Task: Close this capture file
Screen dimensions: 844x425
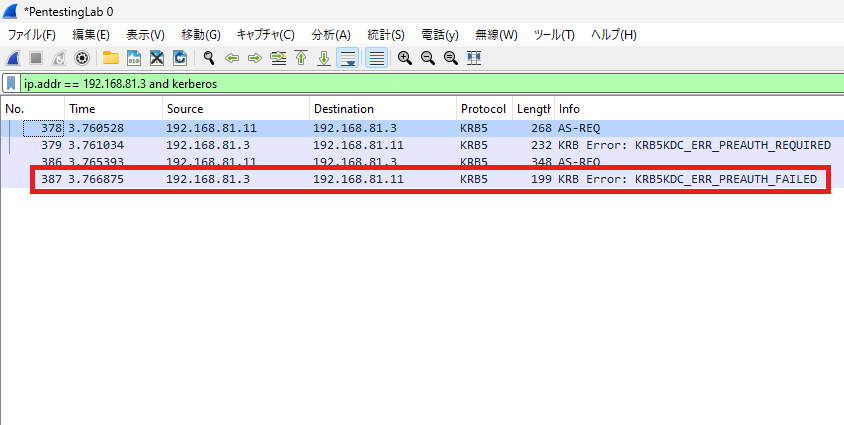Action: [x=157, y=58]
